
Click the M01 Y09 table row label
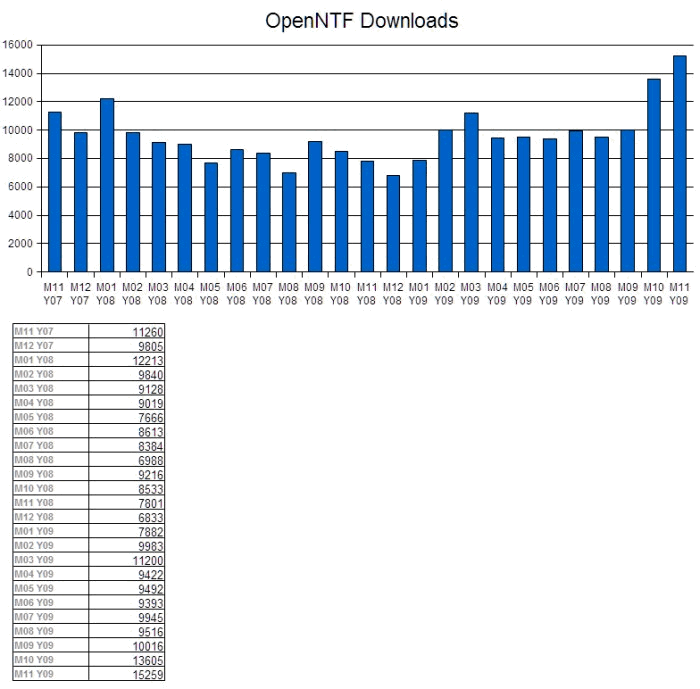pos(34,531)
